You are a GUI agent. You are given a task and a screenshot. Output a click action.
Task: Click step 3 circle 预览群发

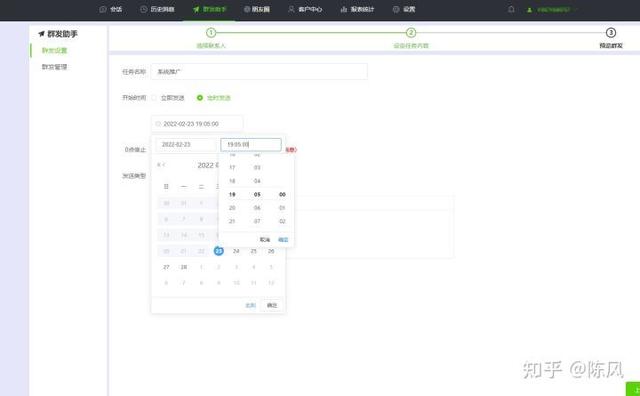611,33
